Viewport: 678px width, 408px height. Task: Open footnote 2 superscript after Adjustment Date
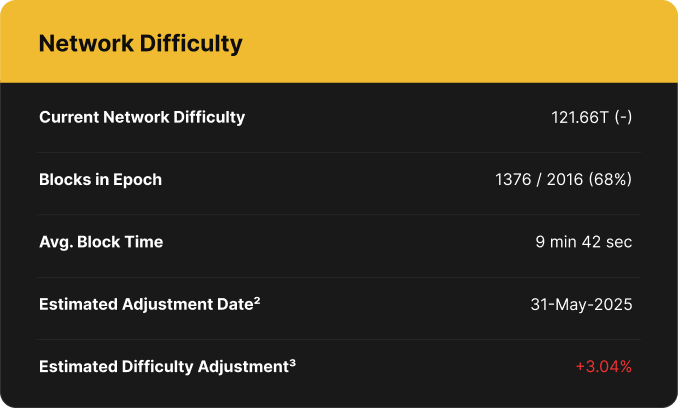257,300
